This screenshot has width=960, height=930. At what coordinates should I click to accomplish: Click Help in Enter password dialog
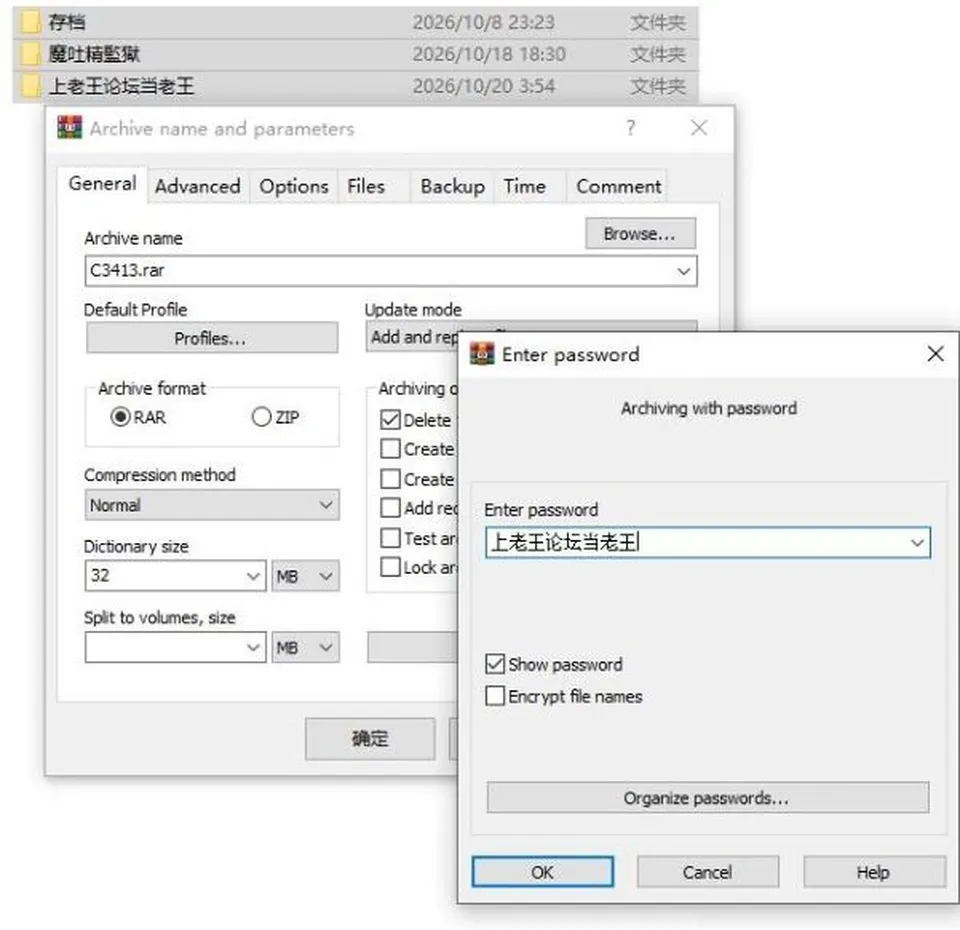[874, 872]
